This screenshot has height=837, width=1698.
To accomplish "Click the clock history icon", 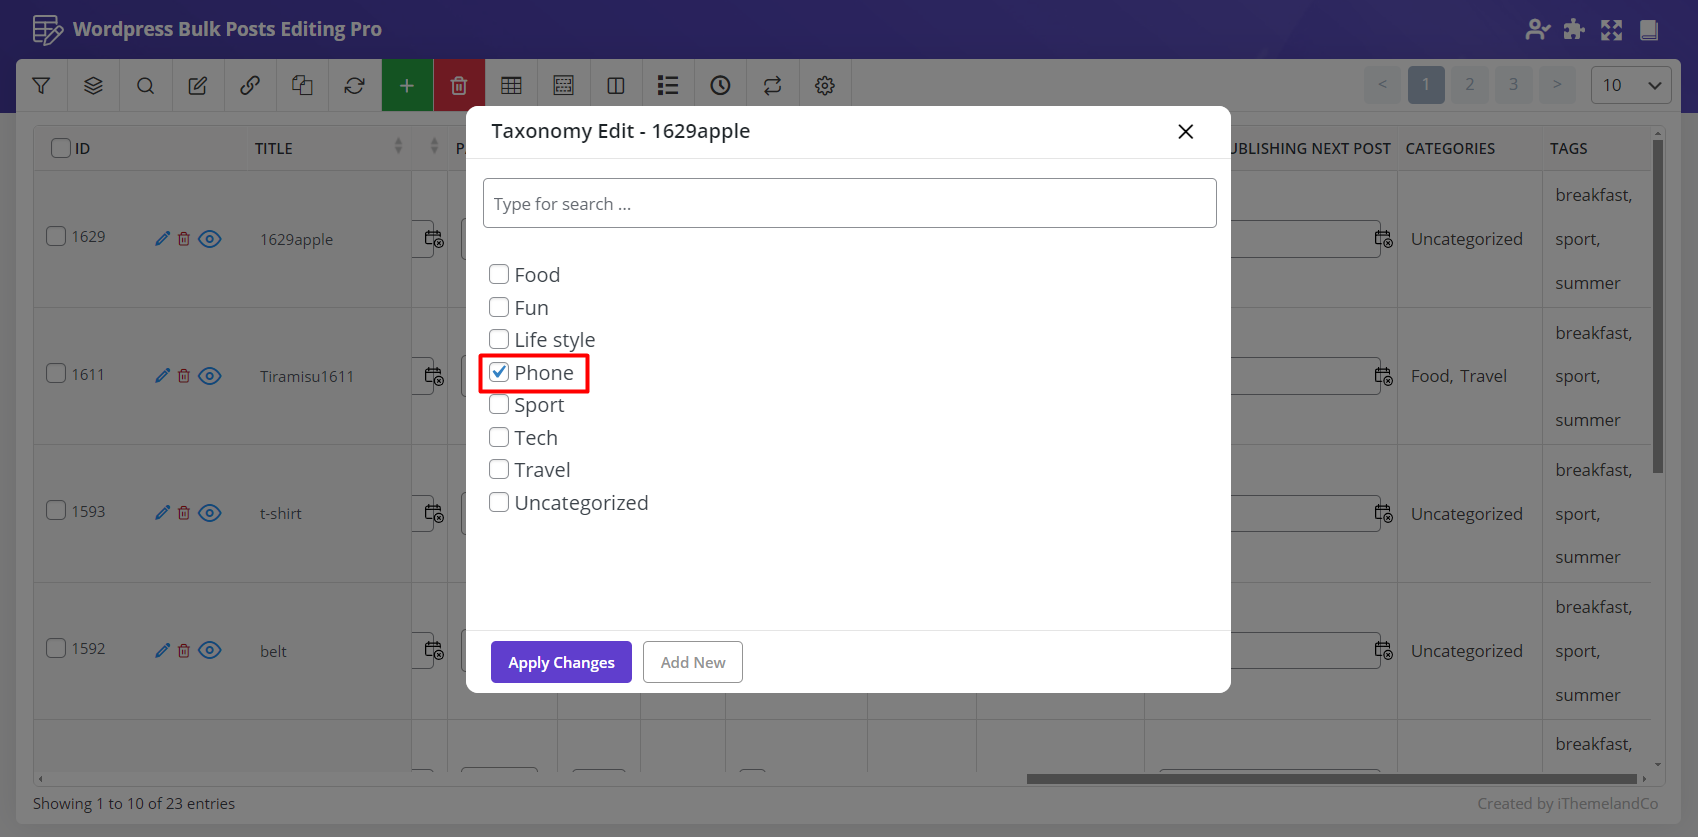I will [x=720, y=86].
